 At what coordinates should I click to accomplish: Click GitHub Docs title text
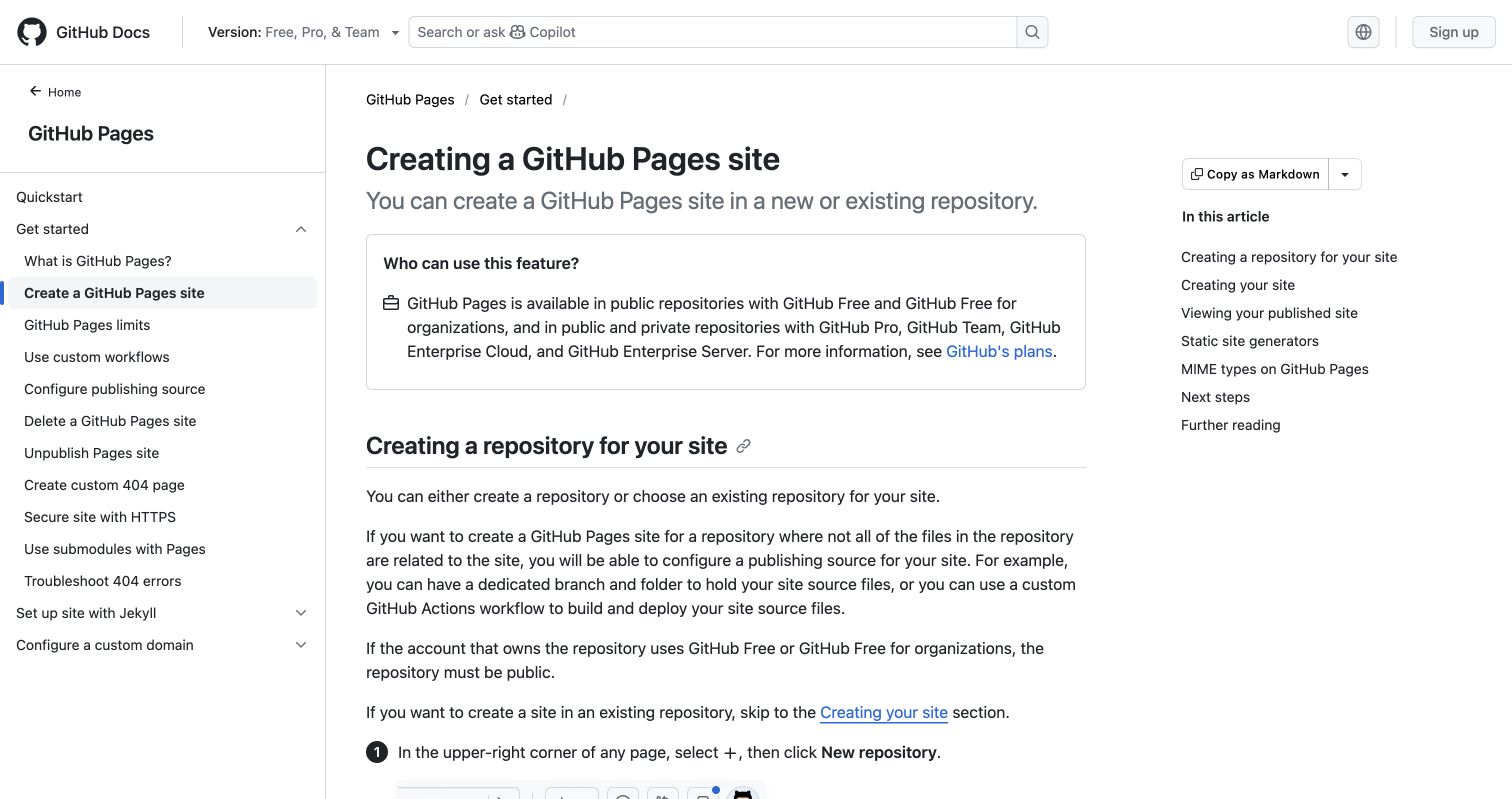(x=103, y=32)
